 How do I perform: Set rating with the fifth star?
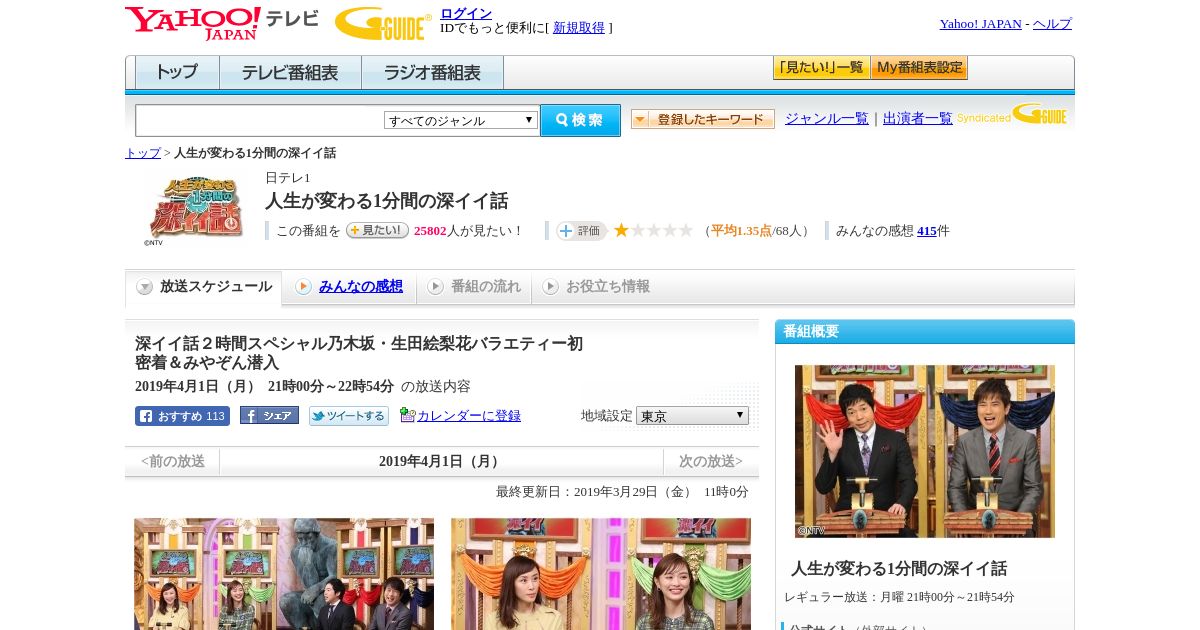coord(685,230)
